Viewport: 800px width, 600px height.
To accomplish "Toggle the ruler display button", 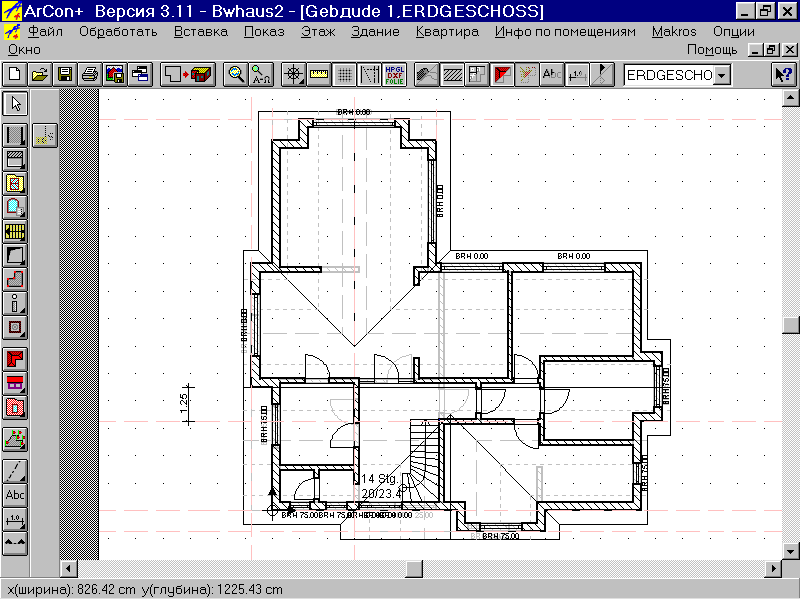I will click(320, 74).
